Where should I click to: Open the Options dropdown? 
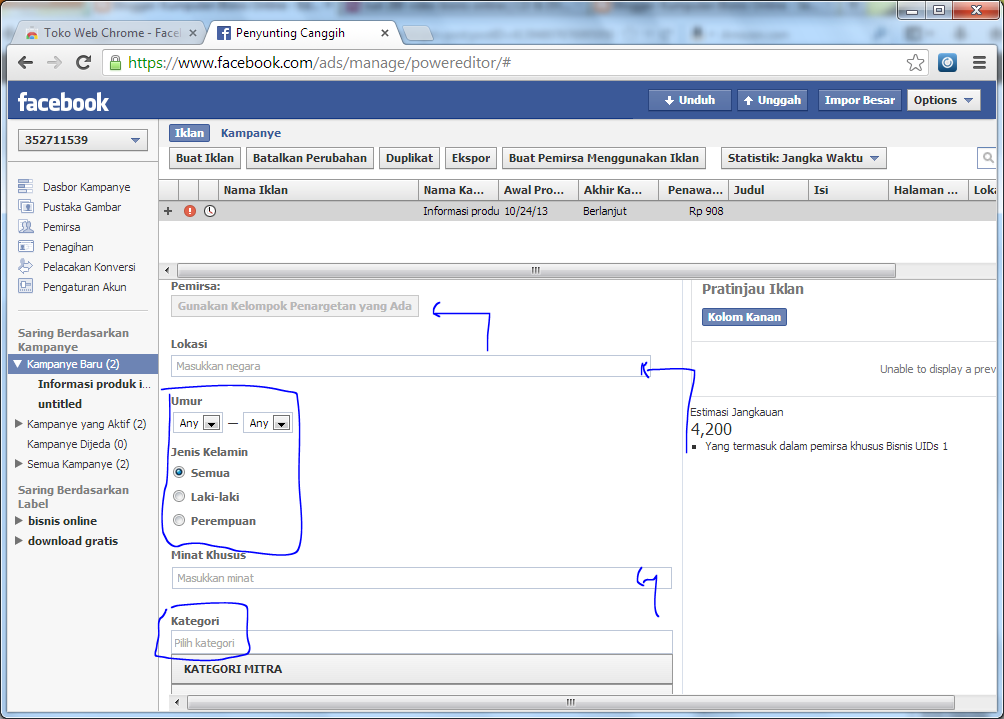tap(943, 100)
